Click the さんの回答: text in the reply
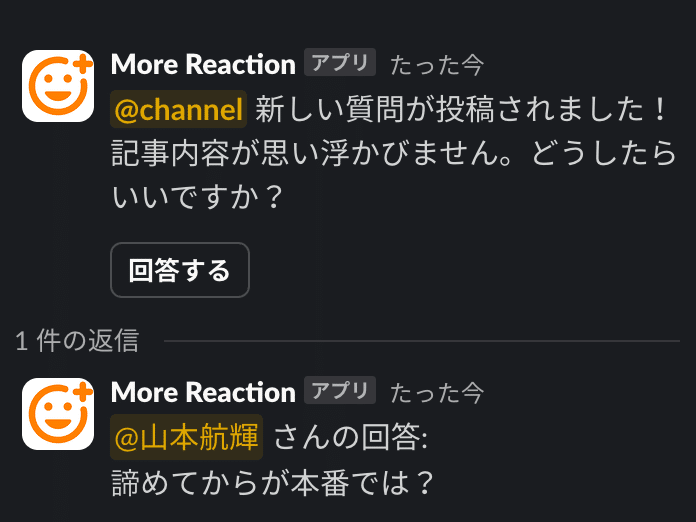The width and height of the screenshot is (696, 522). coord(350,437)
